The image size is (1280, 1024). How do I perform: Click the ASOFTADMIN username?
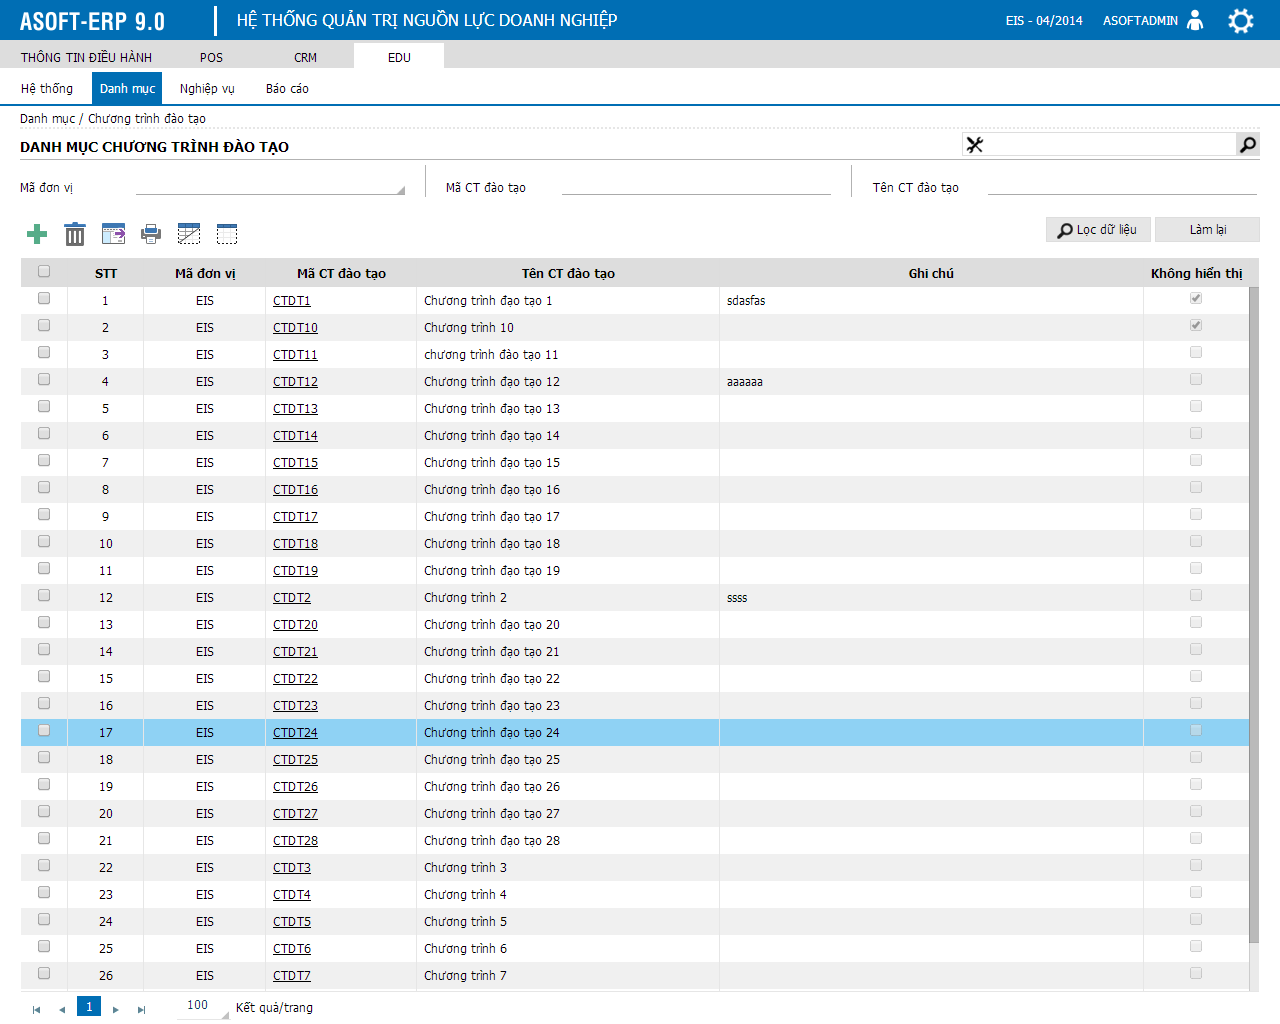click(1140, 20)
